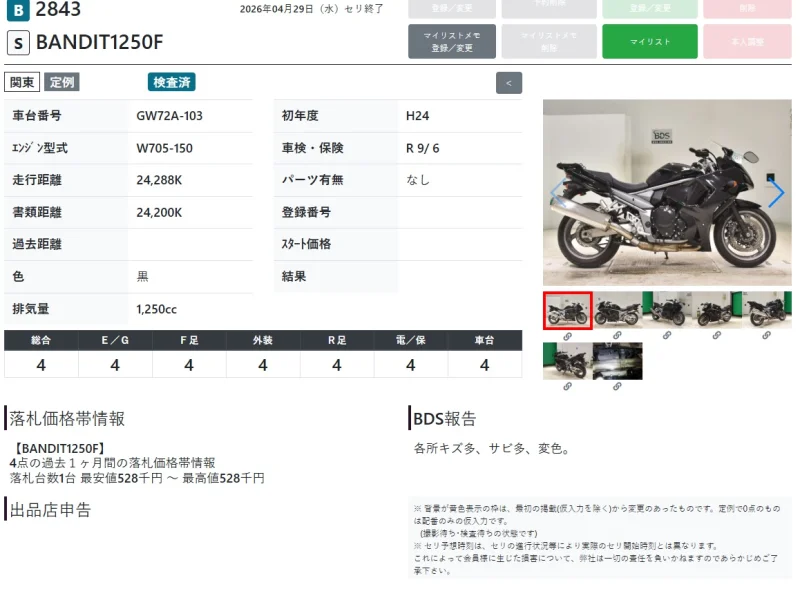
Task: Select the second thumbnail showing the bike's right side
Action: (x=617, y=310)
